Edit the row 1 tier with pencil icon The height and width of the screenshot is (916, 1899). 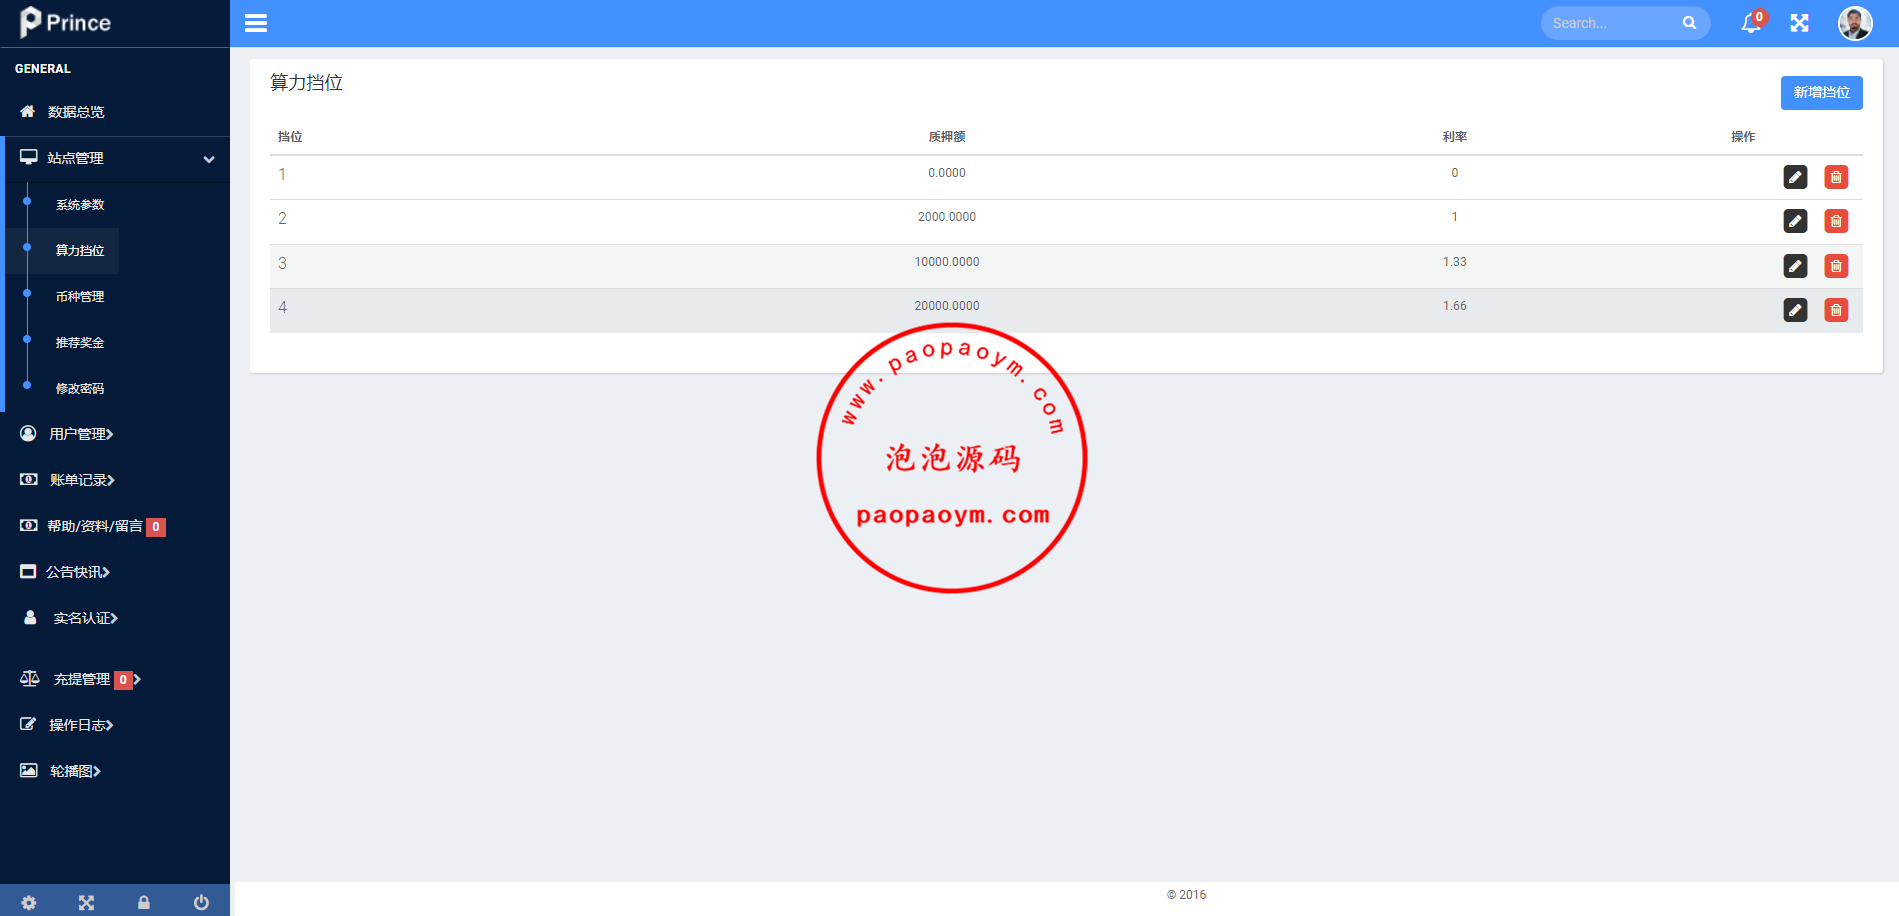(1795, 177)
